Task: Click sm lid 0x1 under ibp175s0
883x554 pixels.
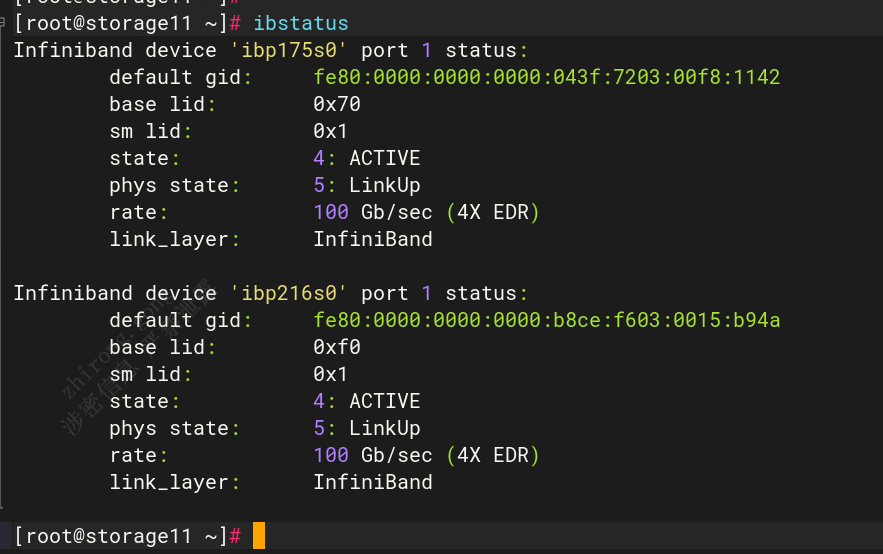Action: coord(331,131)
